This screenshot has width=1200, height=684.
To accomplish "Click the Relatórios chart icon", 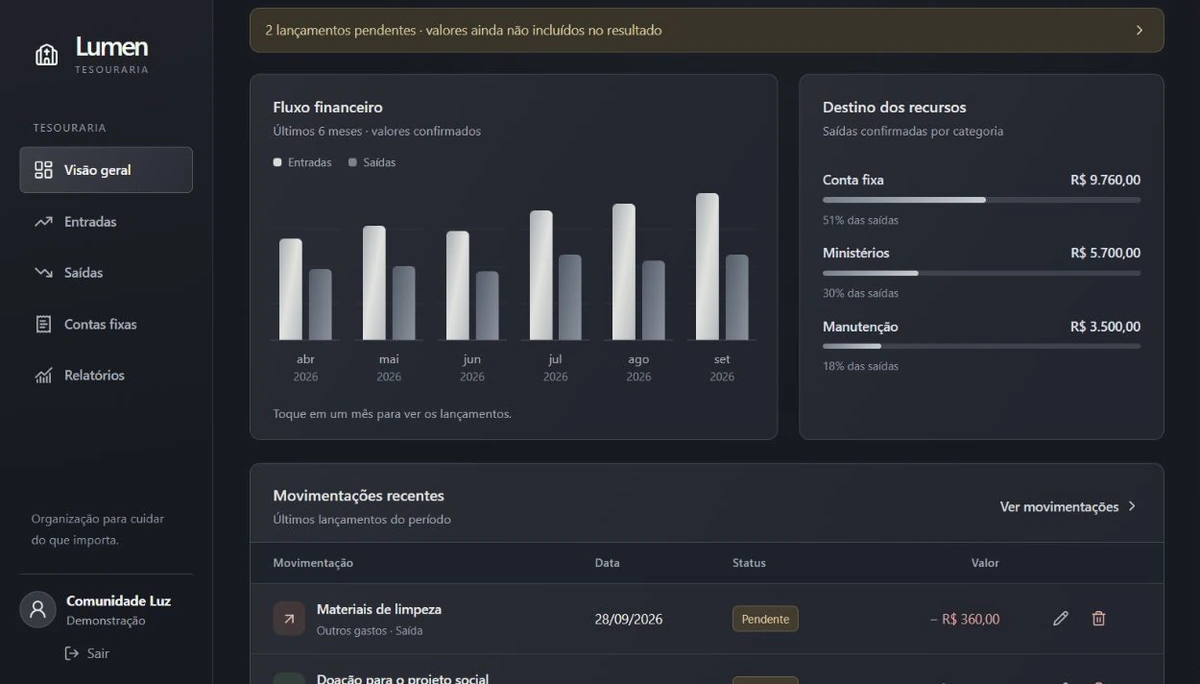I will (43, 376).
